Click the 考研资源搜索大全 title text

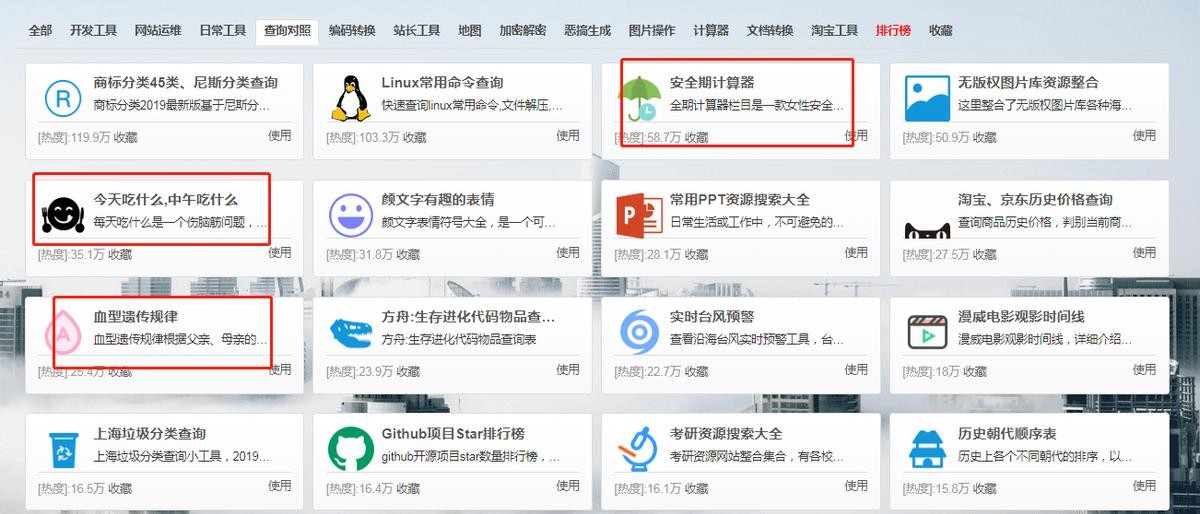coord(726,433)
